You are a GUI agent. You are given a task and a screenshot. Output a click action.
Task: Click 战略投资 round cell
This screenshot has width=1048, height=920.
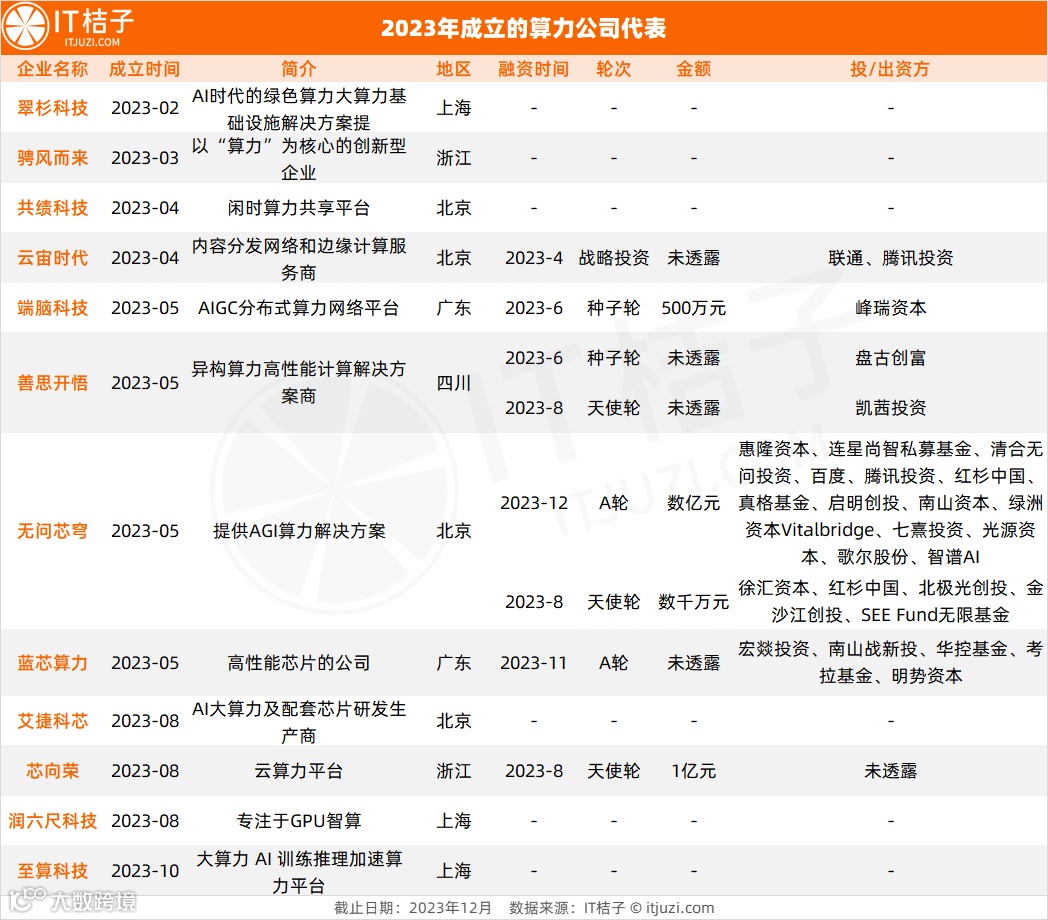tap(614, 257)
